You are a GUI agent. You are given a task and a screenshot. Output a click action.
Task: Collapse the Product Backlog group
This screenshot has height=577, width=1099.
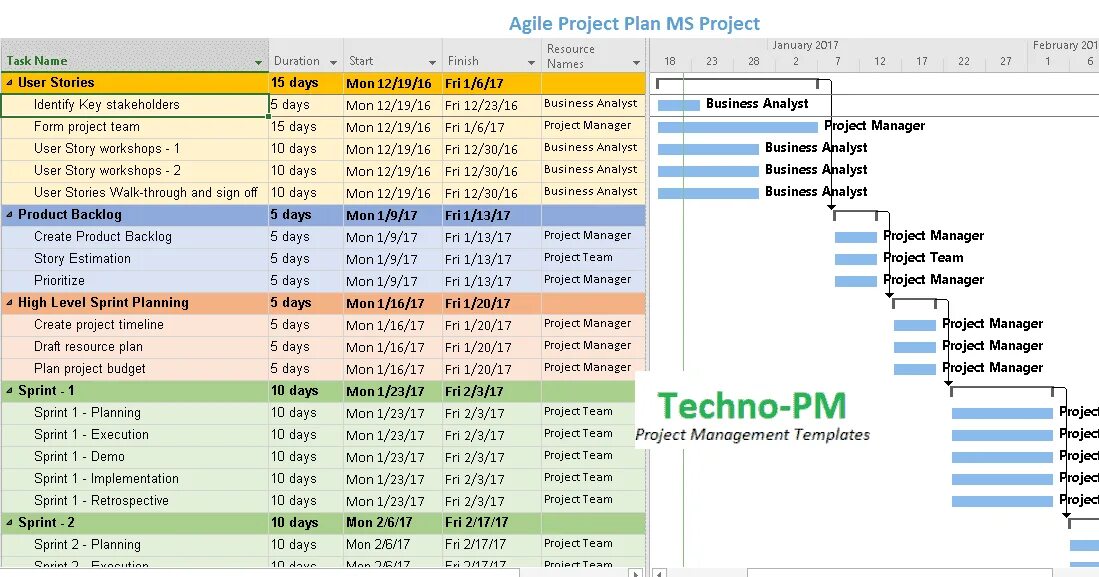12,214
